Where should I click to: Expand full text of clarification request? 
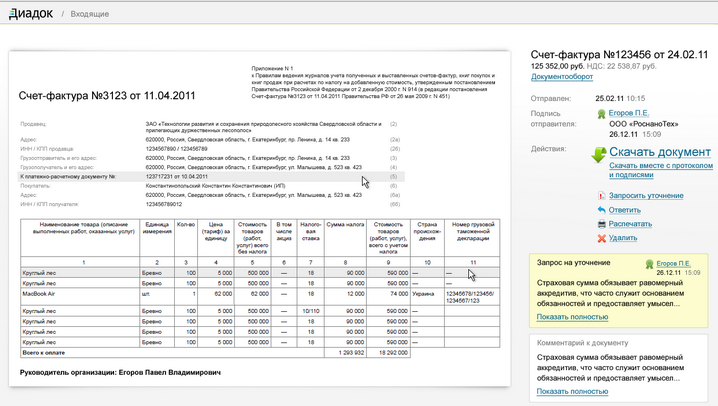coord(572,317)
